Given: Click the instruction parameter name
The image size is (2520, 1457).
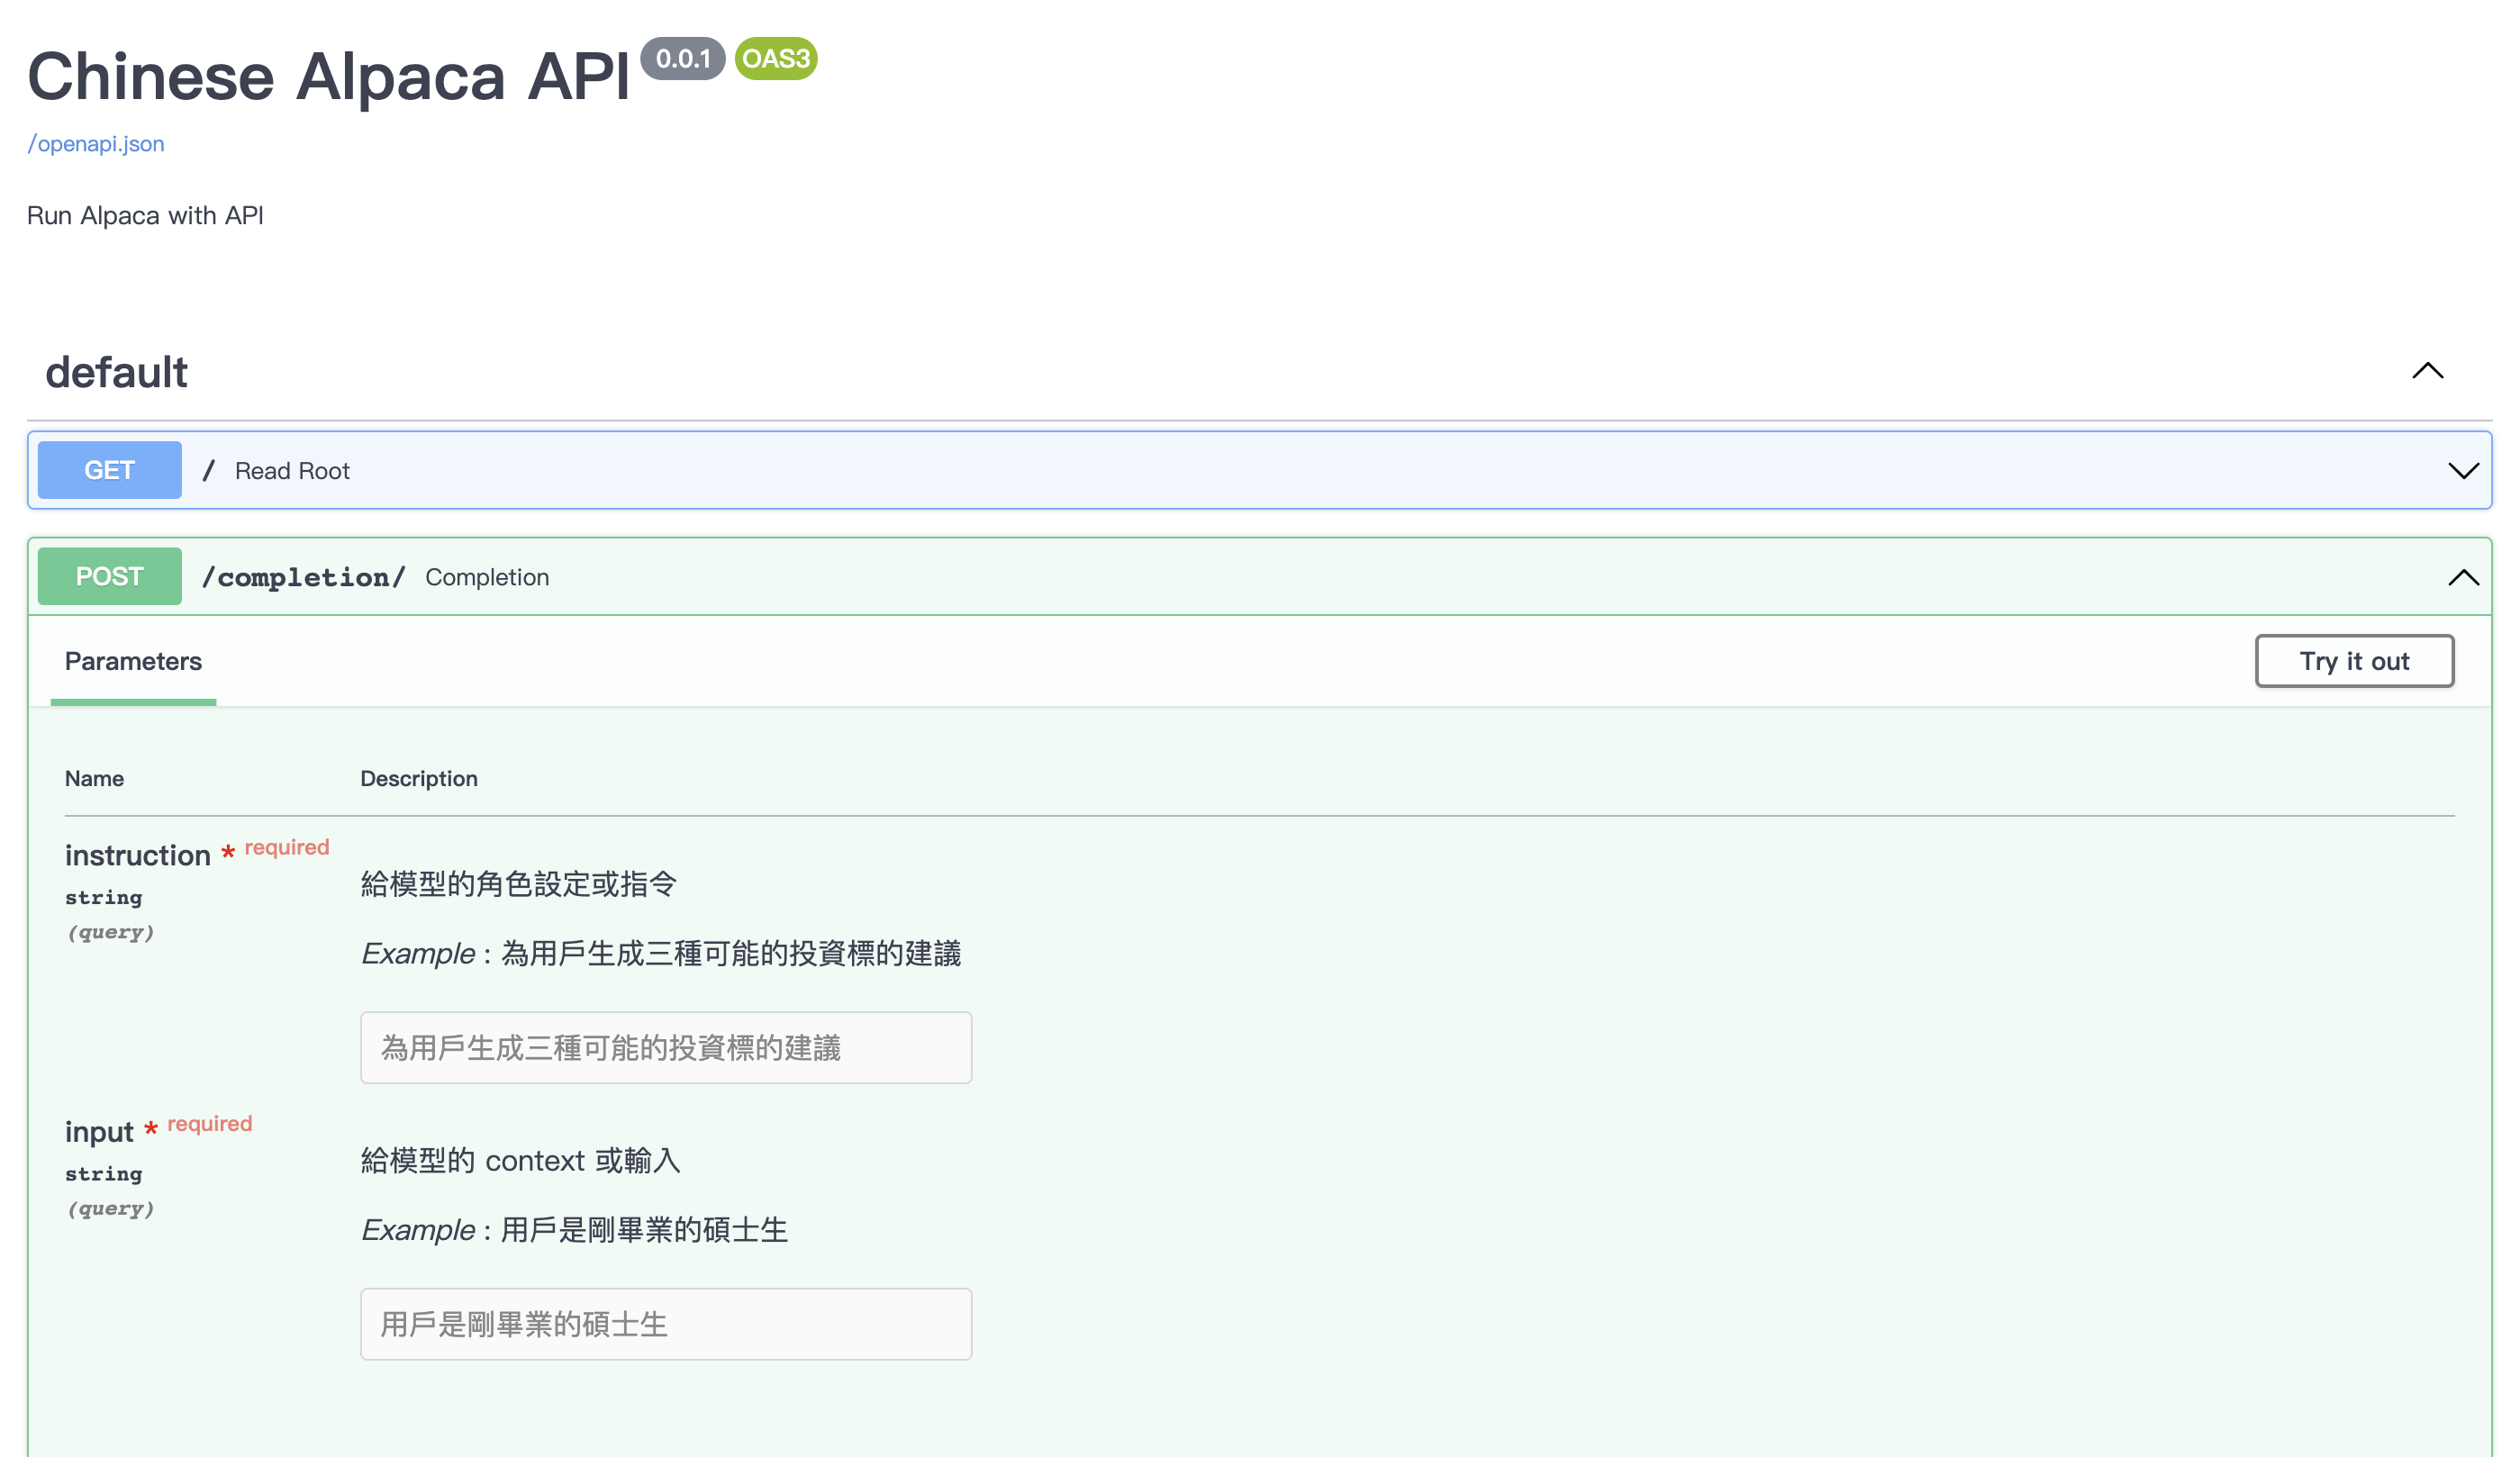Looking at the screenshot, I should [138, 856].
